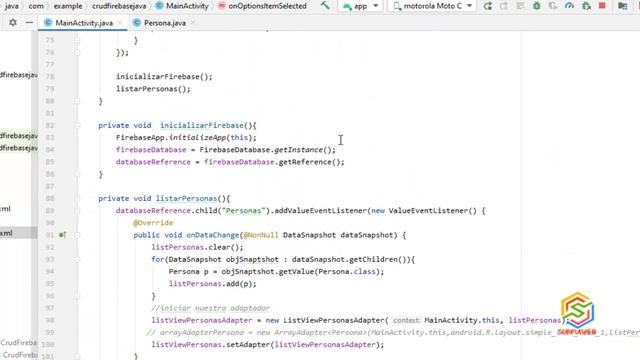Open the app run configuration dropdown
The width and height of the screenshot is (640, 360).
361,6
